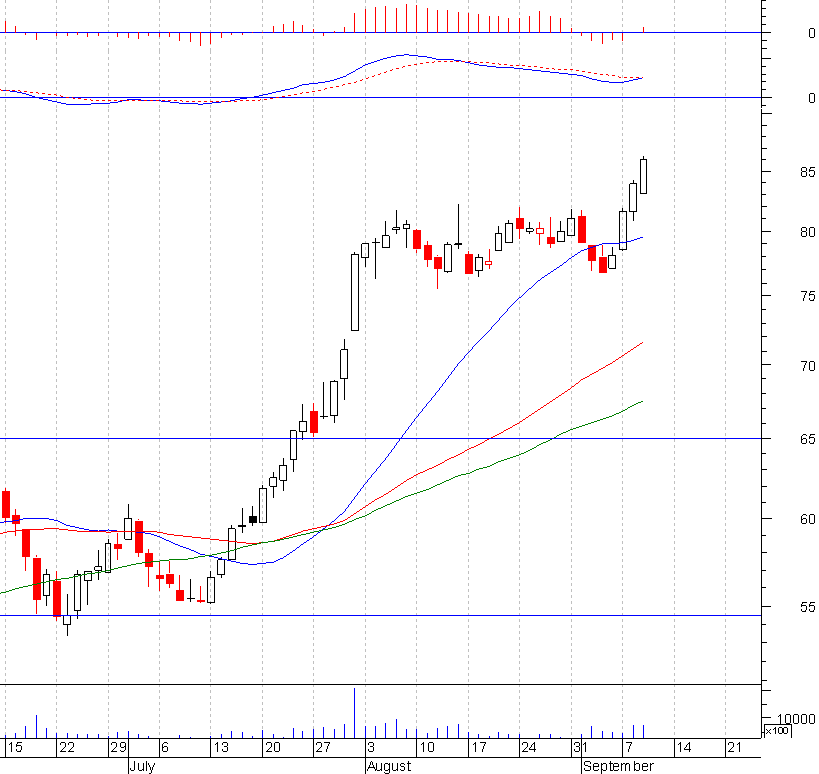Screen dimensions: 819x774
Task: Select the 80 price axis label
Action: (x=807, y=232)
